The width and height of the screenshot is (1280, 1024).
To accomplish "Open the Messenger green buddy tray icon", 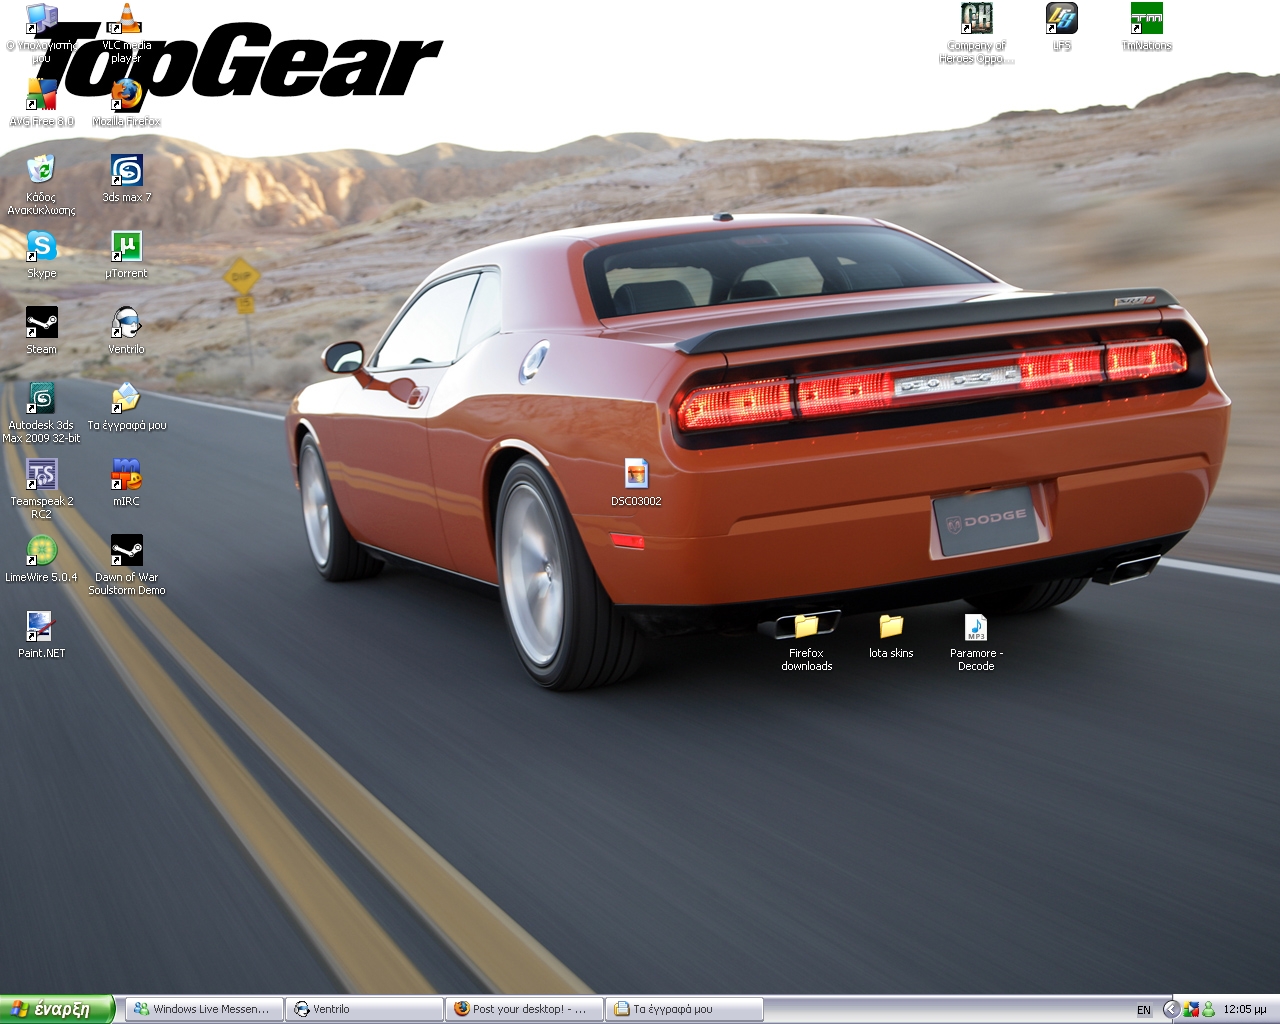I will [x=1208, y=1009].
